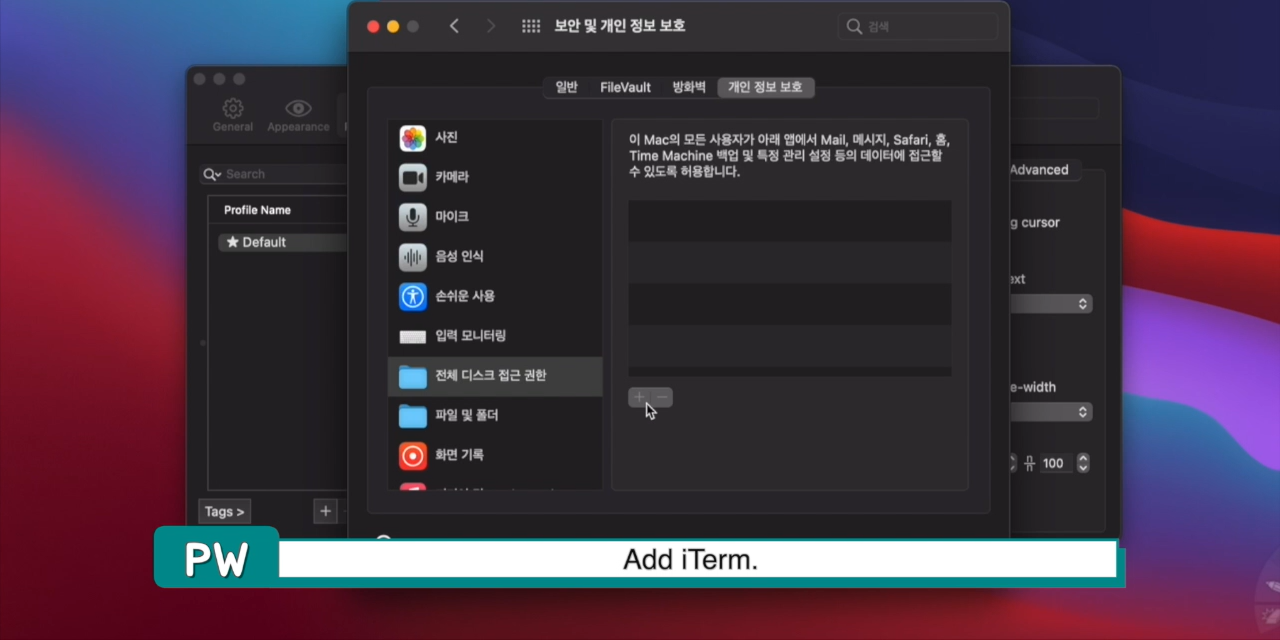Screen dimensions: 1280x640
Task: Click the System Preferences search field (검색)
Action: point(918,27)
